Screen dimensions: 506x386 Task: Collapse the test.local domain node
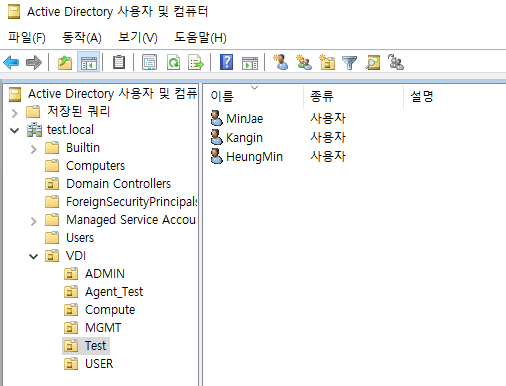pos(14,130)
